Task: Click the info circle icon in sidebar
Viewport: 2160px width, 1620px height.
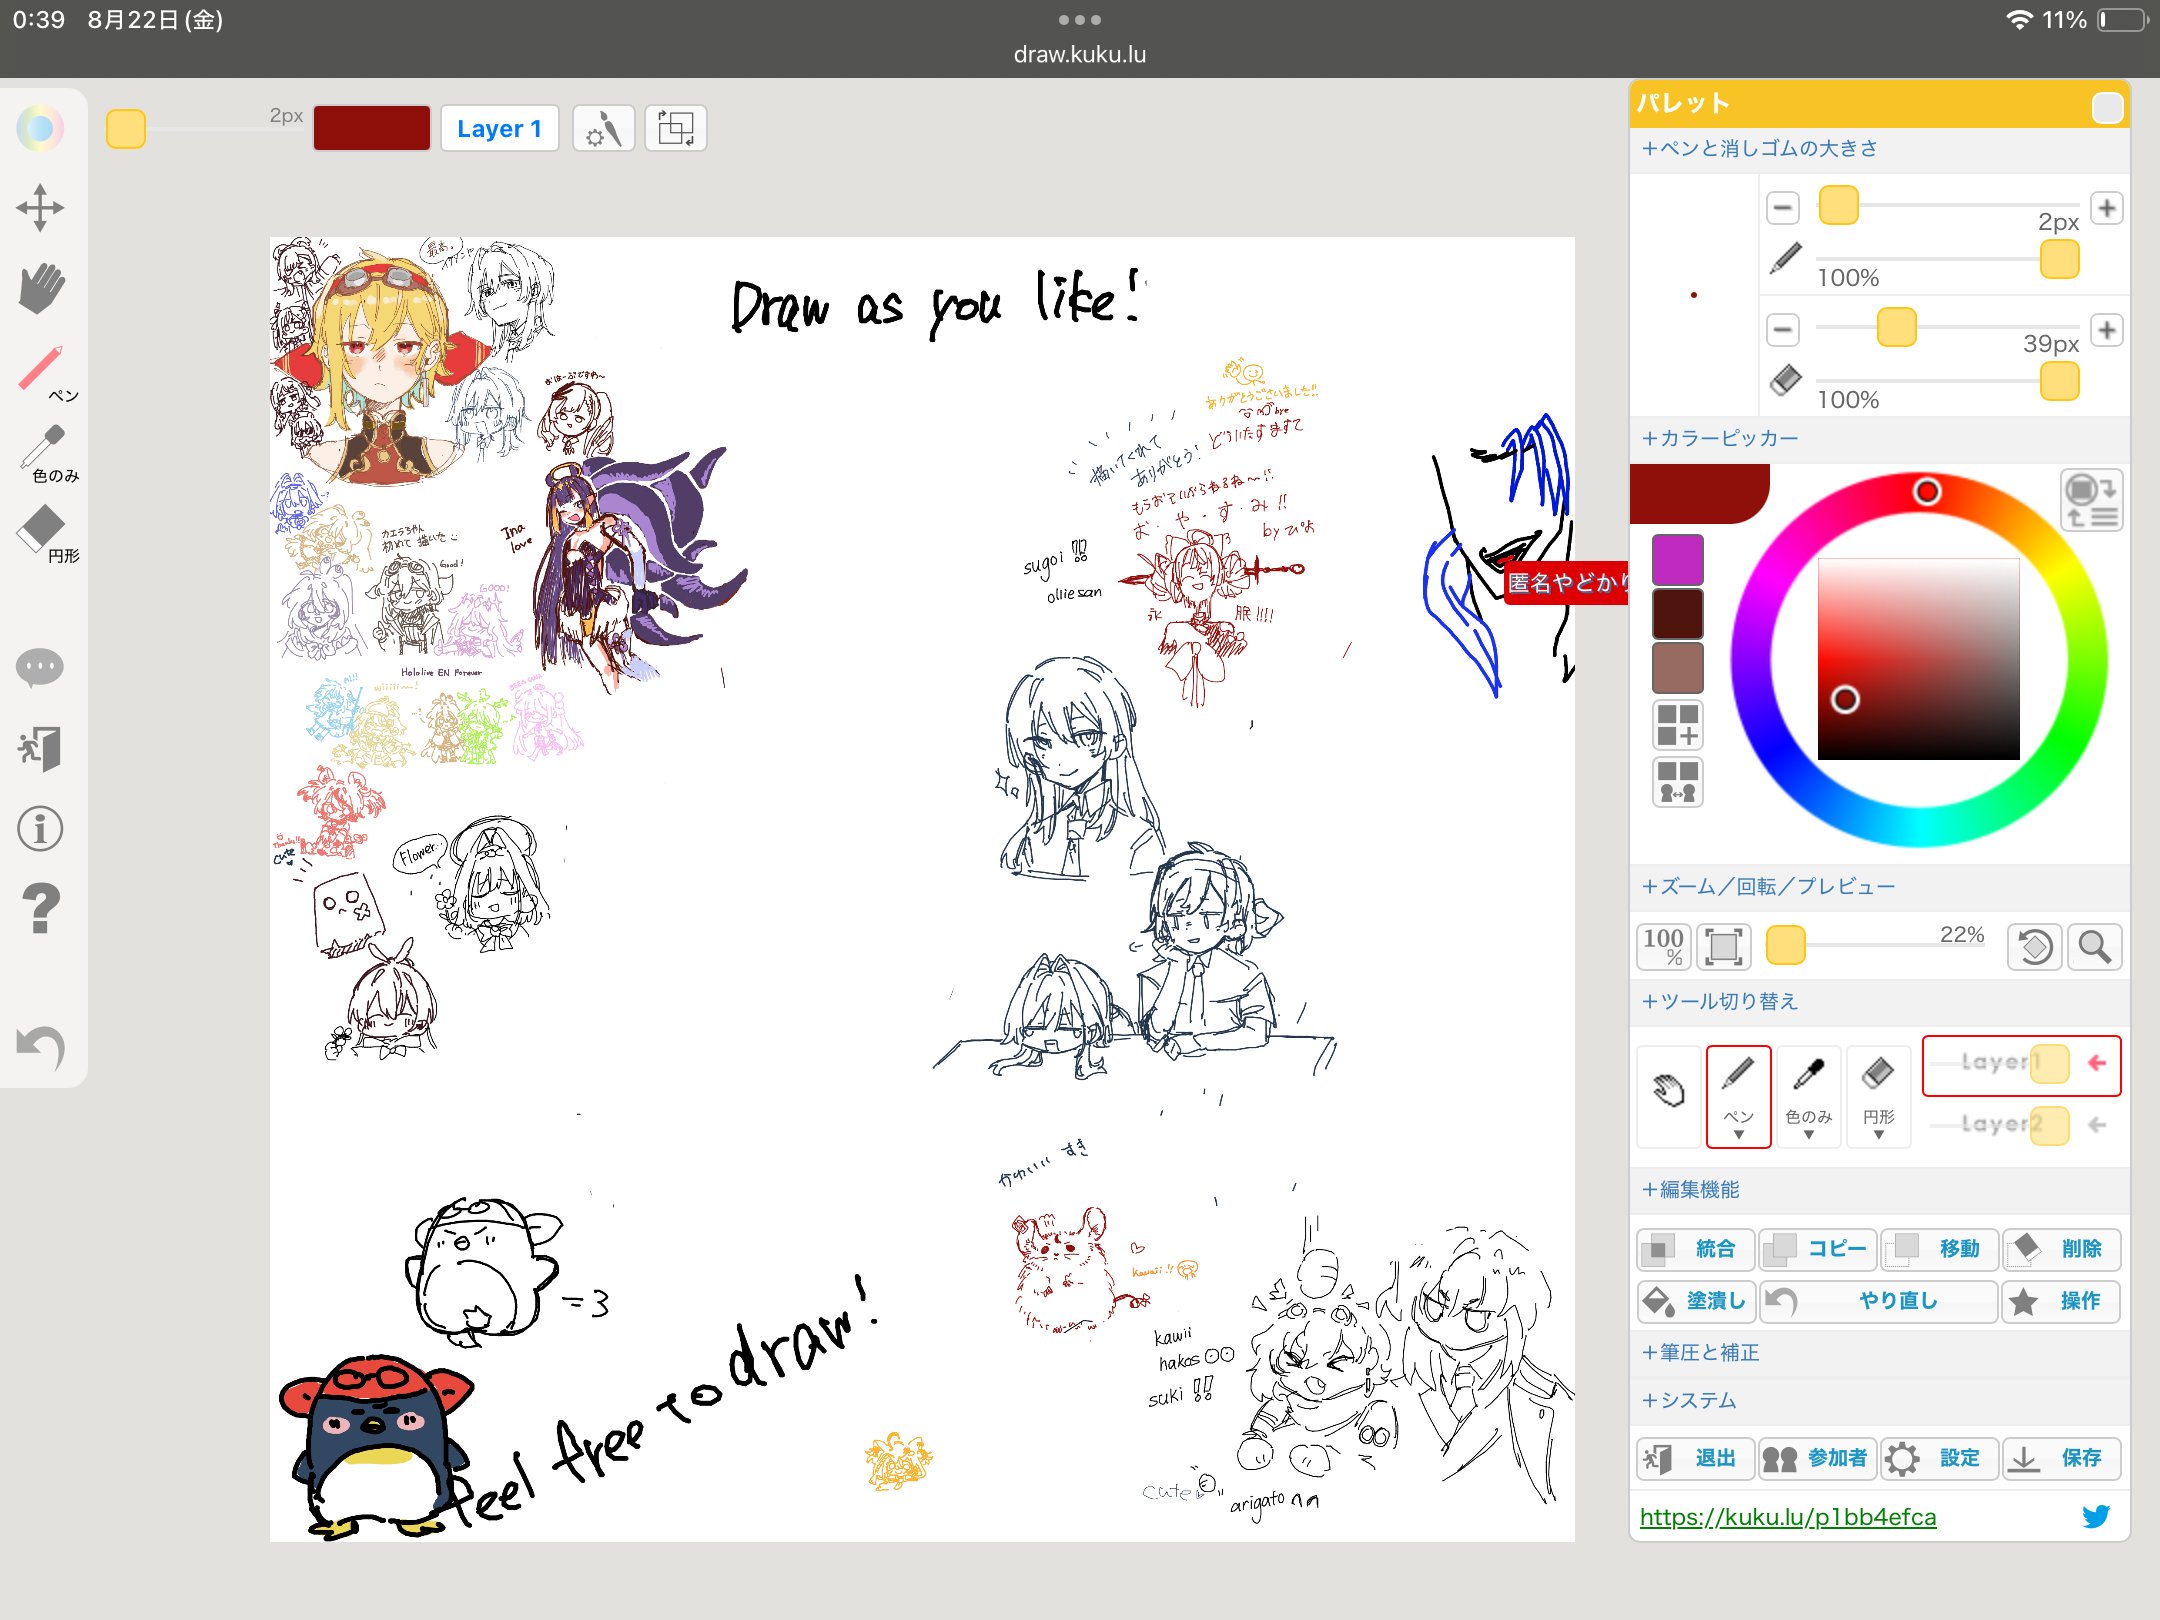Action: coord(40,829)
